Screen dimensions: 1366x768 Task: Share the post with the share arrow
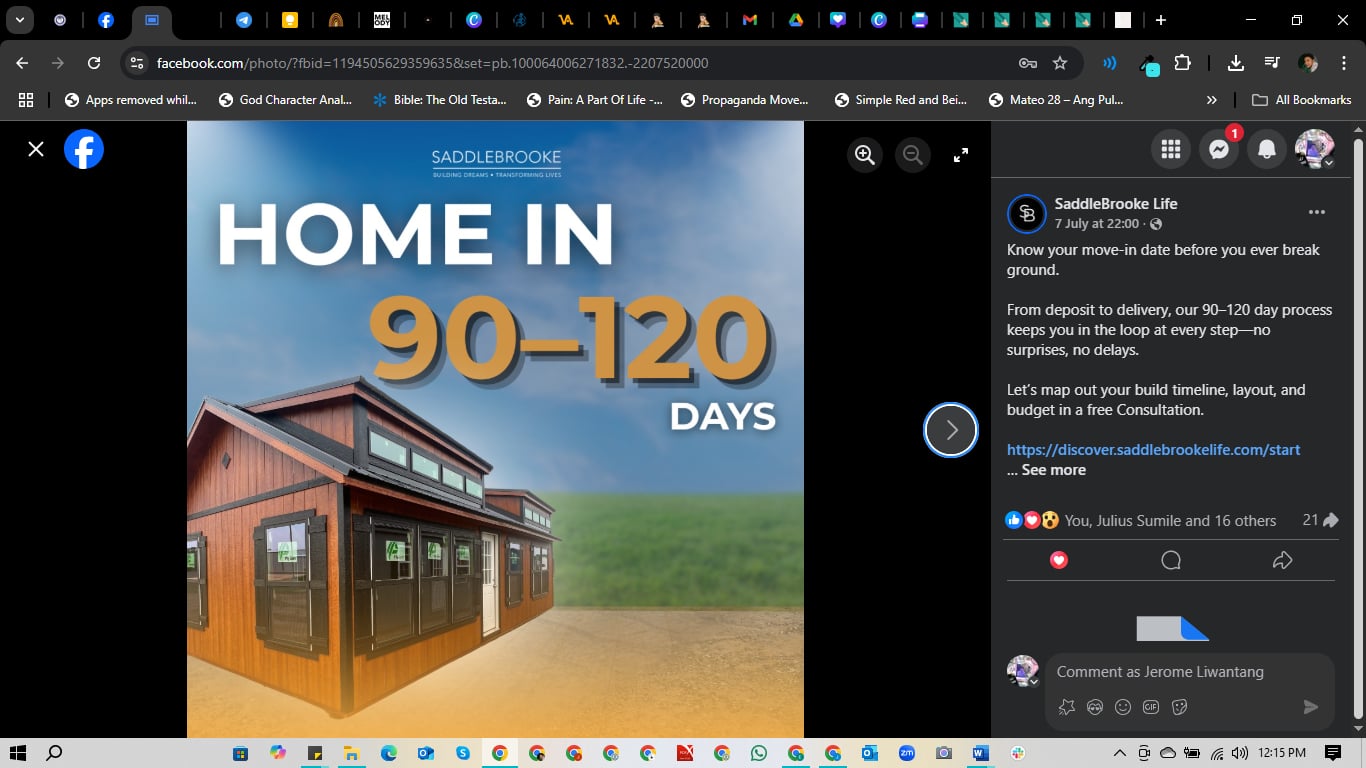click(x=1283, y=561)
